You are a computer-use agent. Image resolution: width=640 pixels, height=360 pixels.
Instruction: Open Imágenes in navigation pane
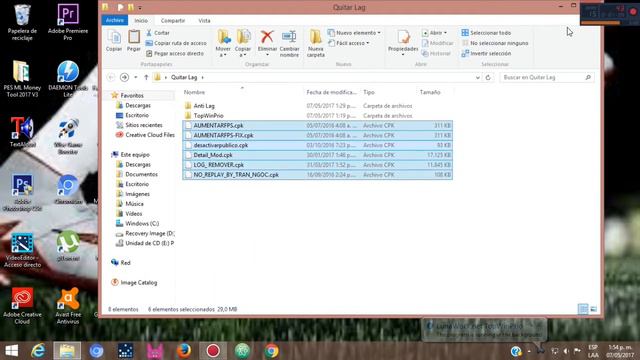[137, 194]
